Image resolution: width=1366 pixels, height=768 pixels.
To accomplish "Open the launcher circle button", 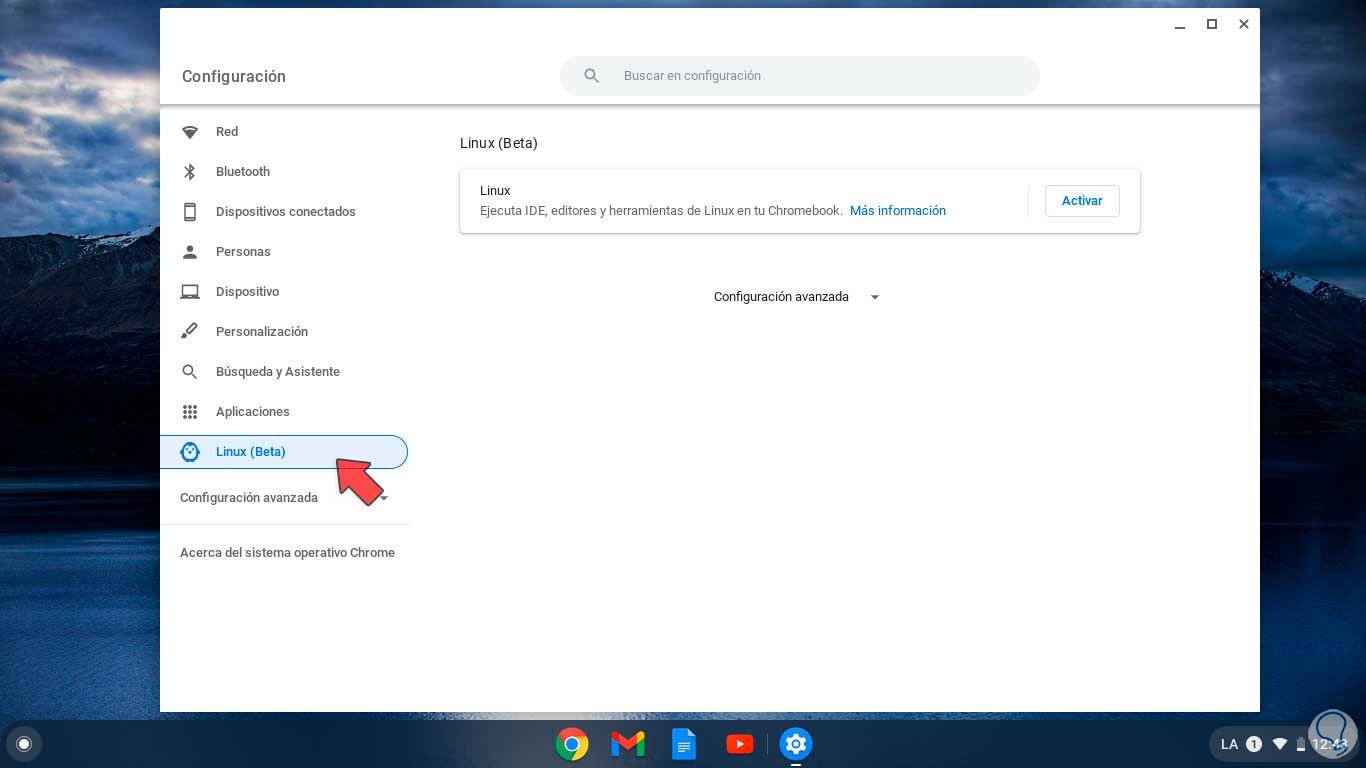I will pos(24,744).
